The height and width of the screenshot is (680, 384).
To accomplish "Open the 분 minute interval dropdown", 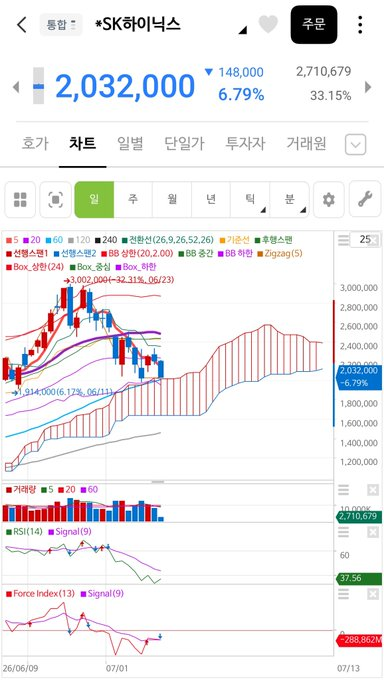I will pyautogui.click(x=289, y=199).
